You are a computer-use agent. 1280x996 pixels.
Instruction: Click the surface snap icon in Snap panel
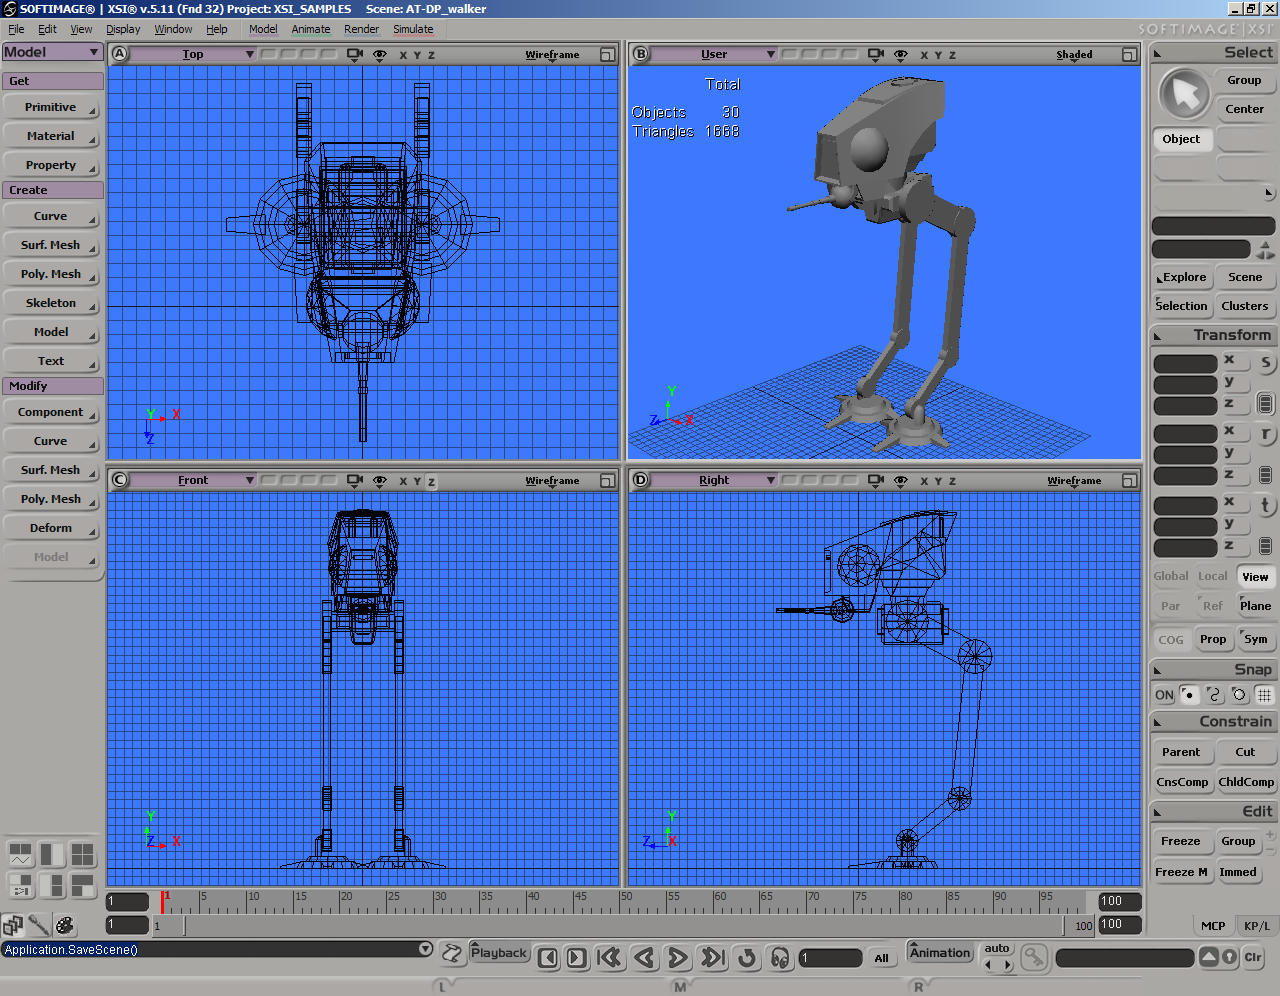tap(1239, 695)
